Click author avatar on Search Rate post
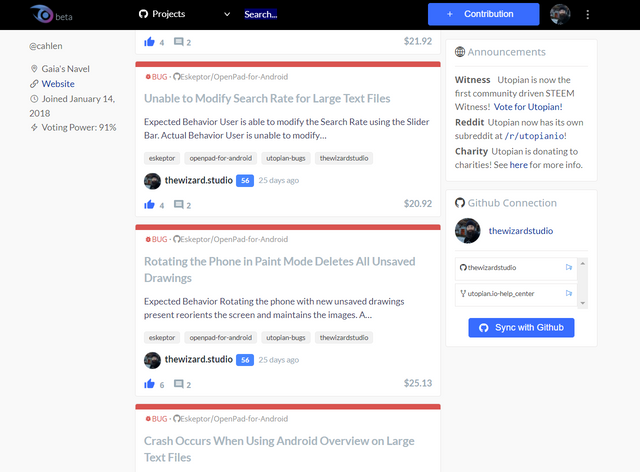Screen dimensions: 640x472 152,181
